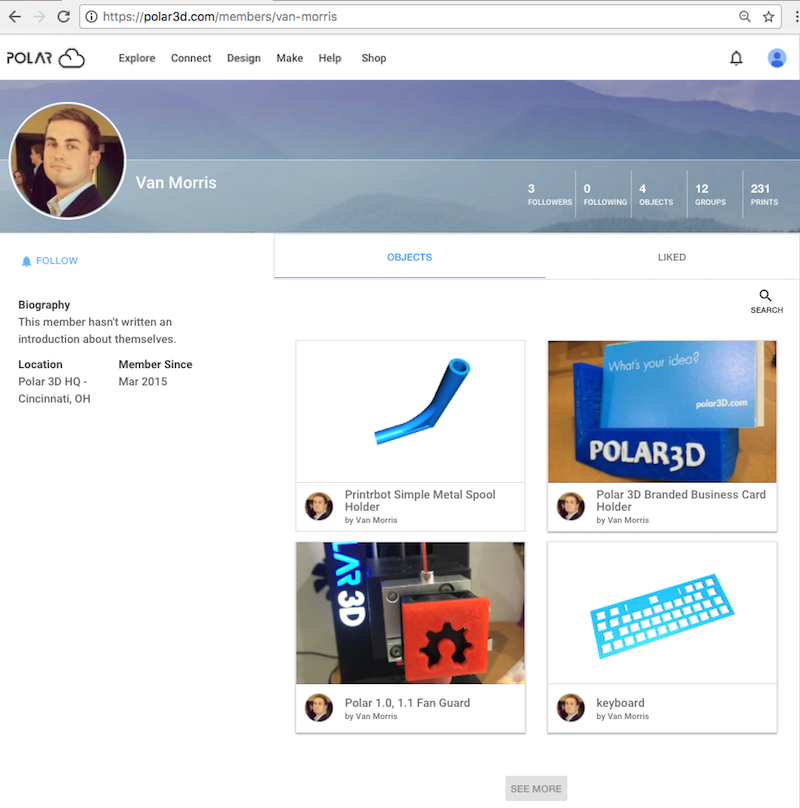This screenshot has height=808, width=800.
Task: Click the avatar on Business Card Holder card
Action: (x=571, y=506)
